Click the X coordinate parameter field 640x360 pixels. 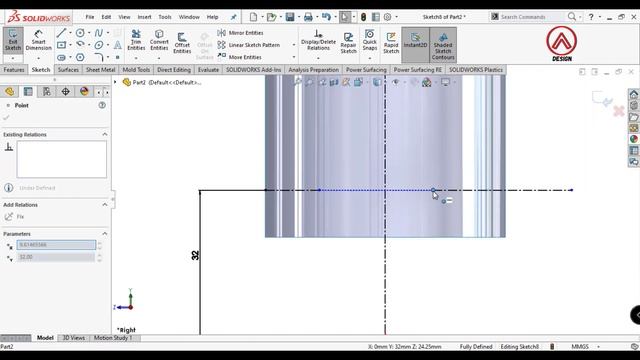pyautogui.click(x=56, y=244)
